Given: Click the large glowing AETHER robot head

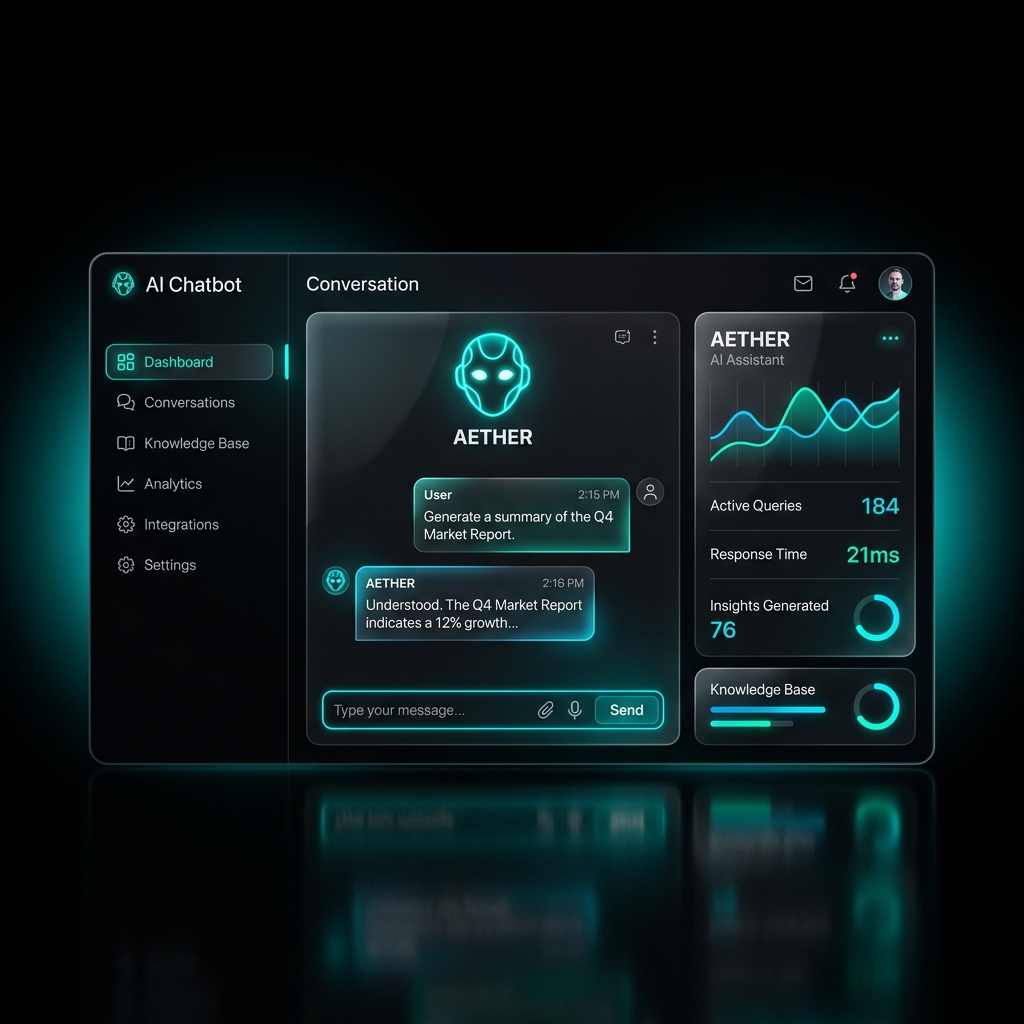Looking at the screenshot, I should point(492,375).
